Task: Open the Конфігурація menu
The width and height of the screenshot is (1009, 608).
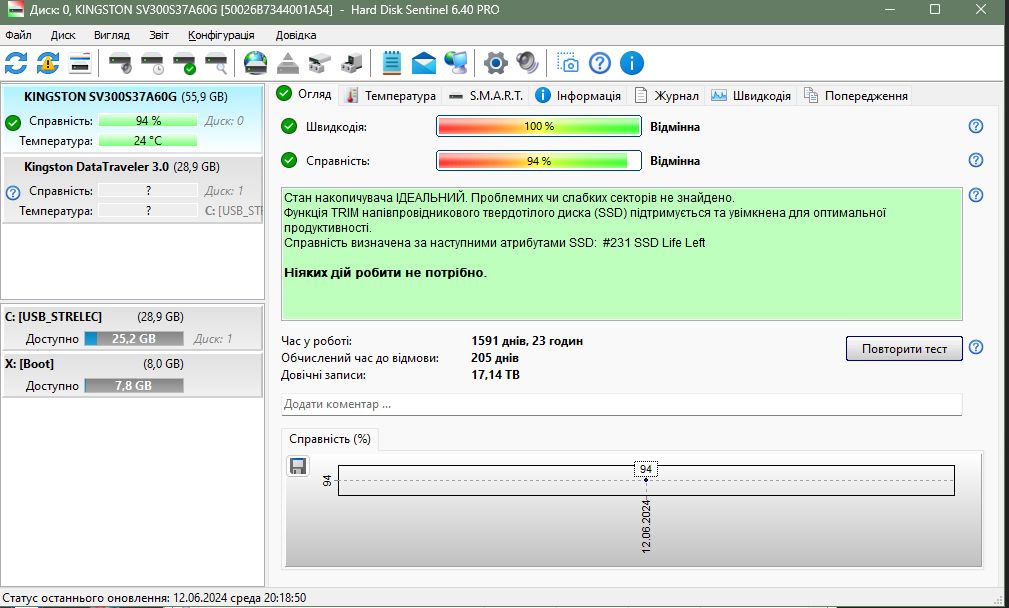Action: (221, 35)
